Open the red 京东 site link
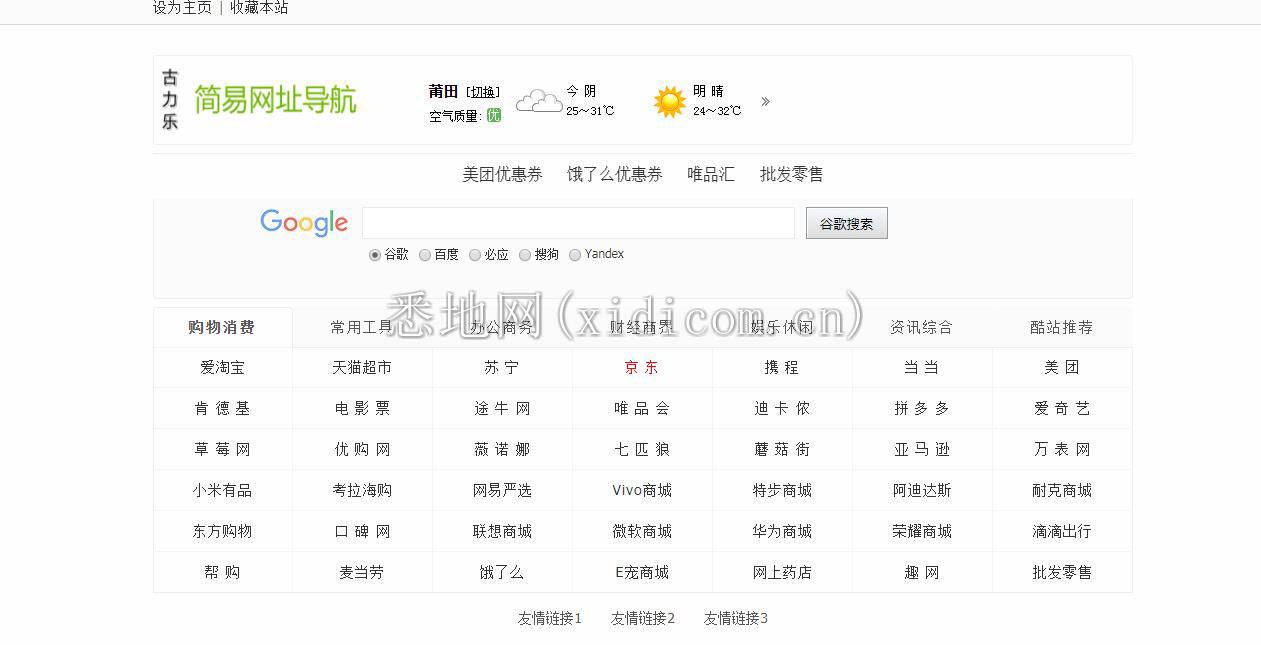This screenshot has width=1261, height=645. pos(642,368)
